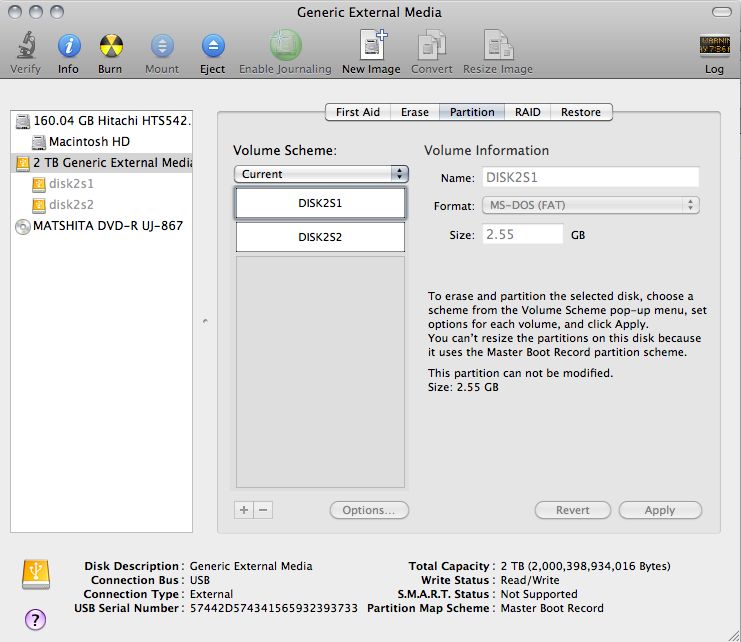Viewport: 741px width, 642px height.
Task: Switch to the Erase tab
Action: pyautogui.click(x=414, y=112)
